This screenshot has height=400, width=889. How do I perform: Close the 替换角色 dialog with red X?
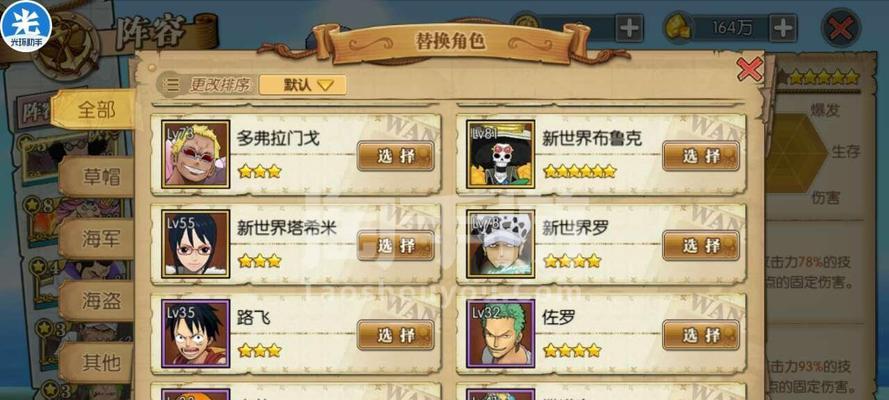pyautogui.click(x=750, y=70)
